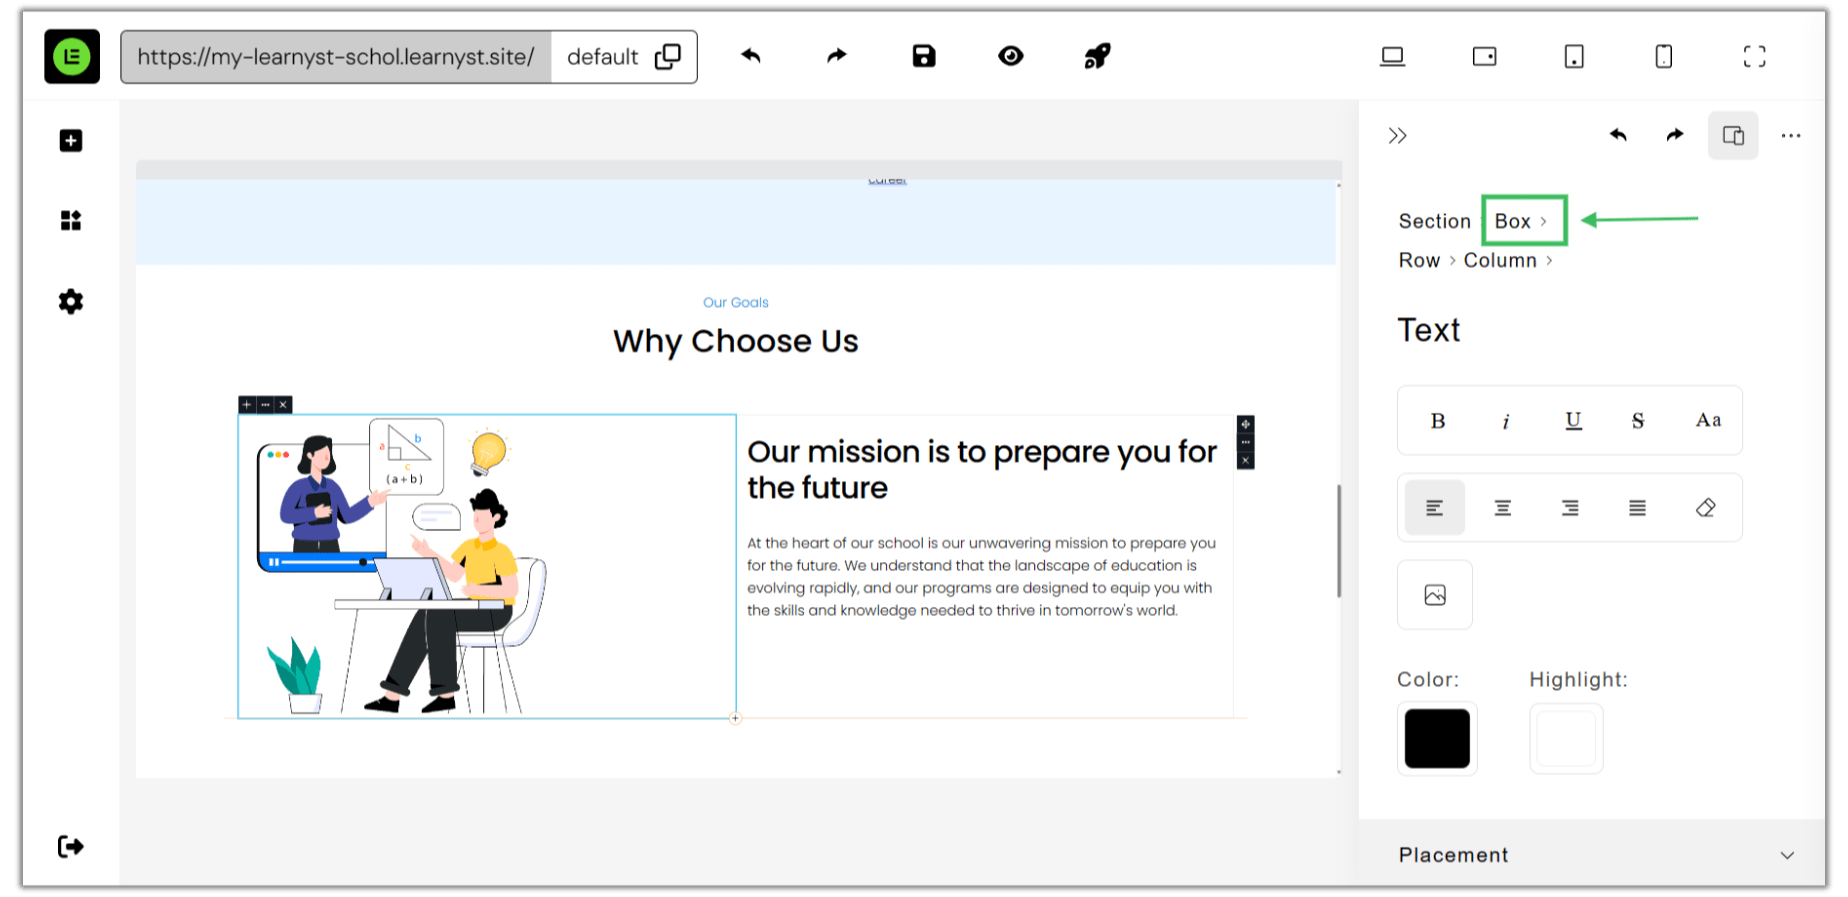Click the site URL field
The height and width of the screenshot is (897, 1848).
pyautogui.click(x=336, y=57)
